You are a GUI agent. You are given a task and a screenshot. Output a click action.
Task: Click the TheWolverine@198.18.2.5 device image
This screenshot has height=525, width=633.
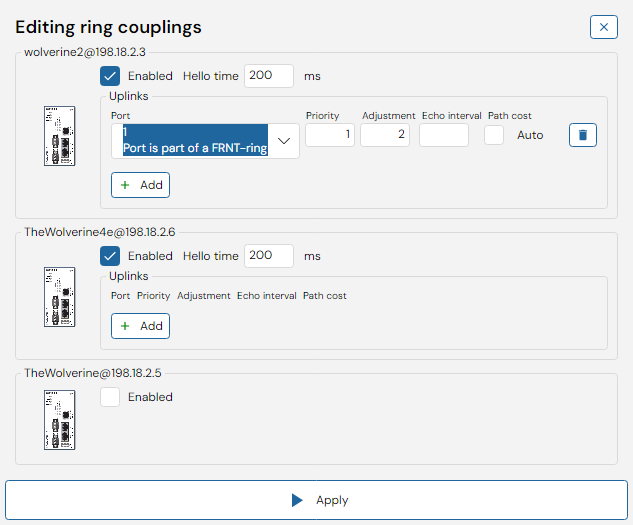pyautogui.click(x=59, y=420)
